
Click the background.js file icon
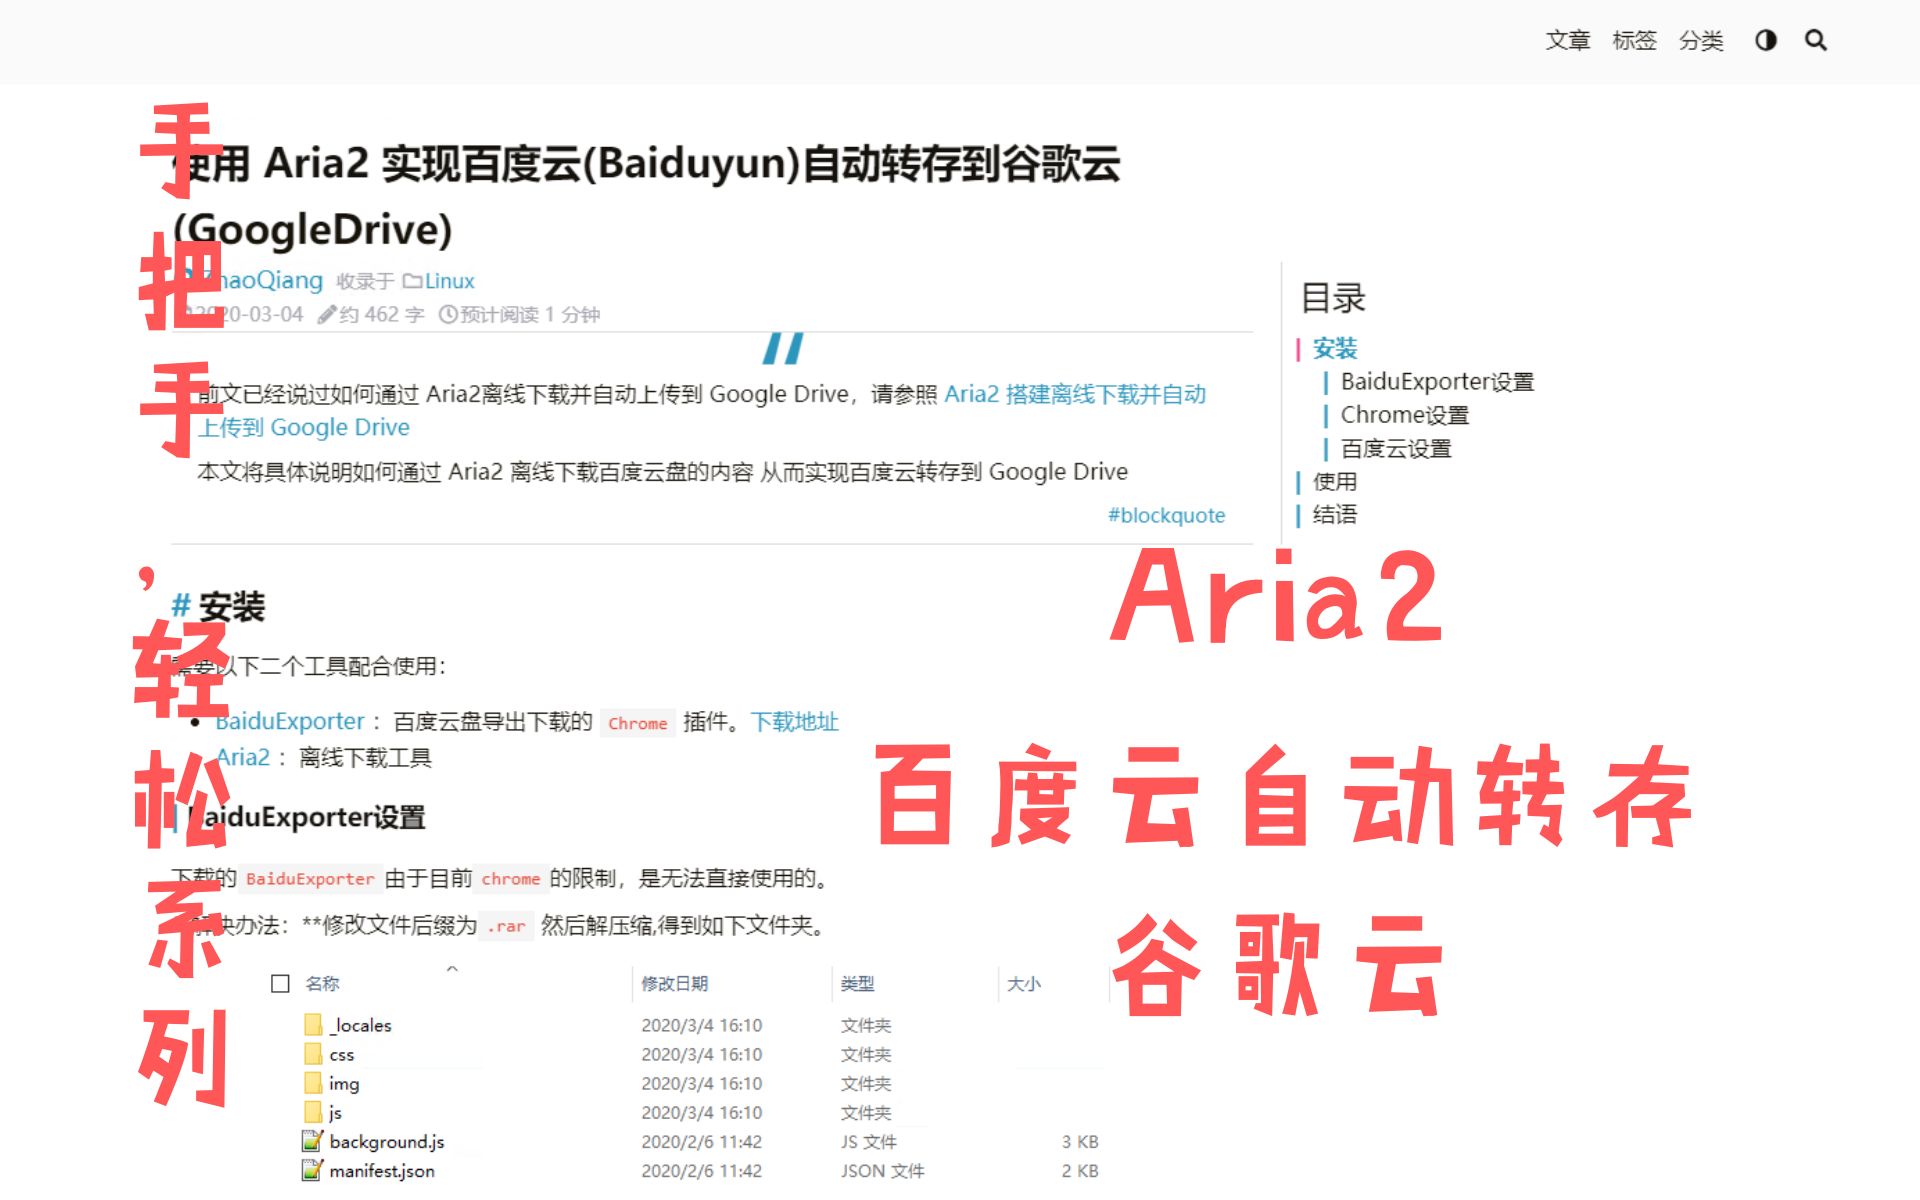coord(313,1141)
